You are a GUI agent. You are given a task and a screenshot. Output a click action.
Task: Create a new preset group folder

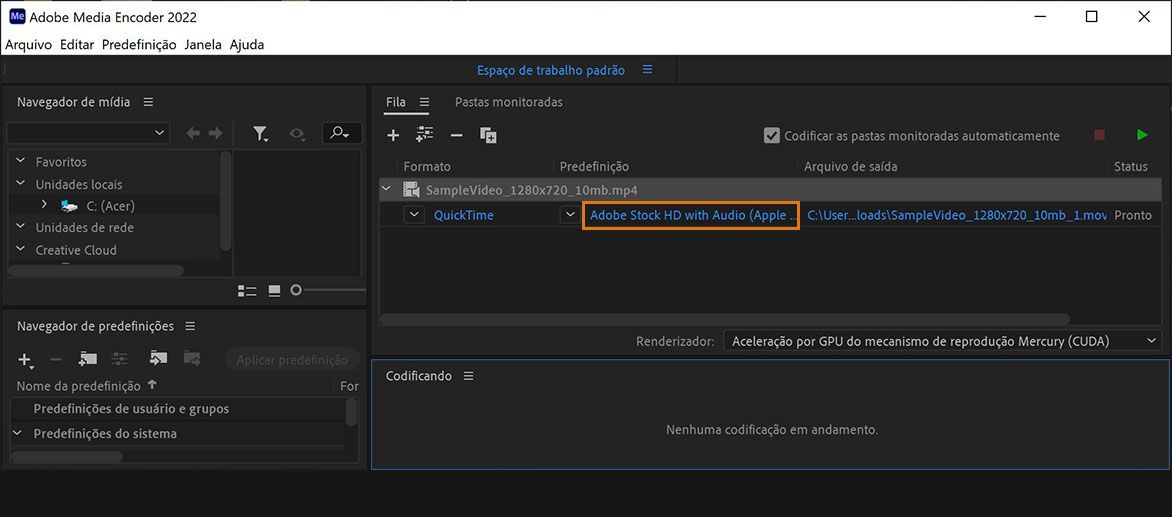[x=88, y=359]
